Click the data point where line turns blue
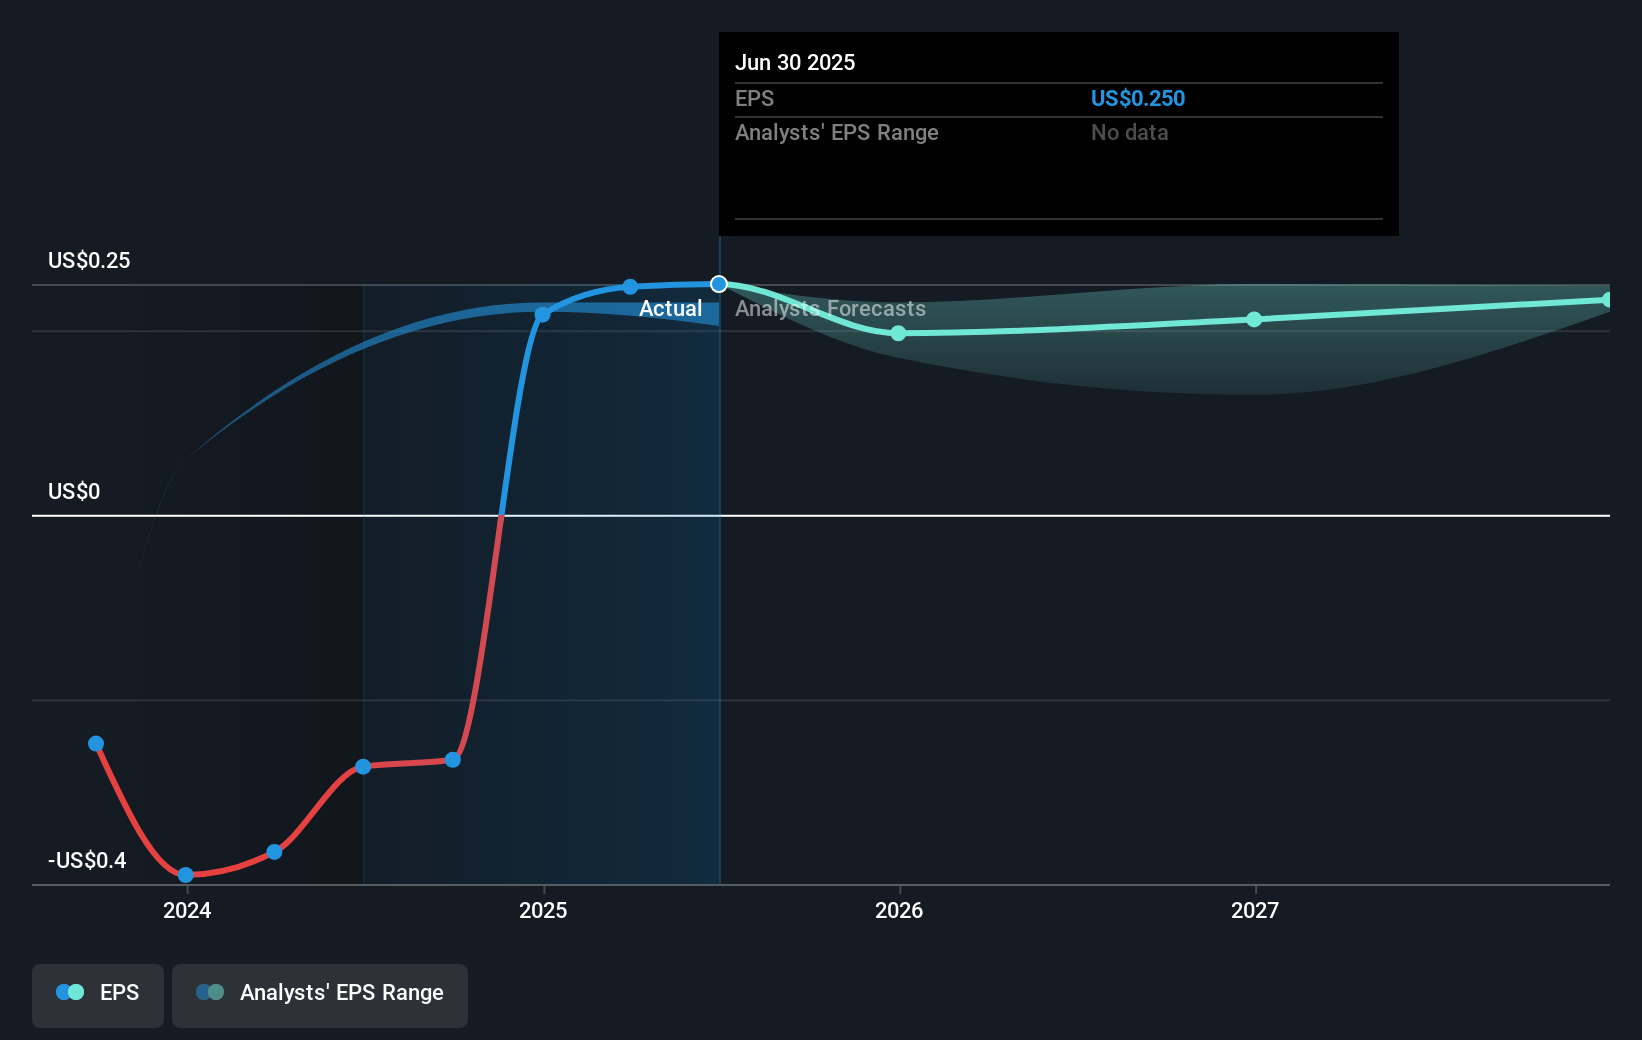The image size is (1642, 1040). (542, 314)
